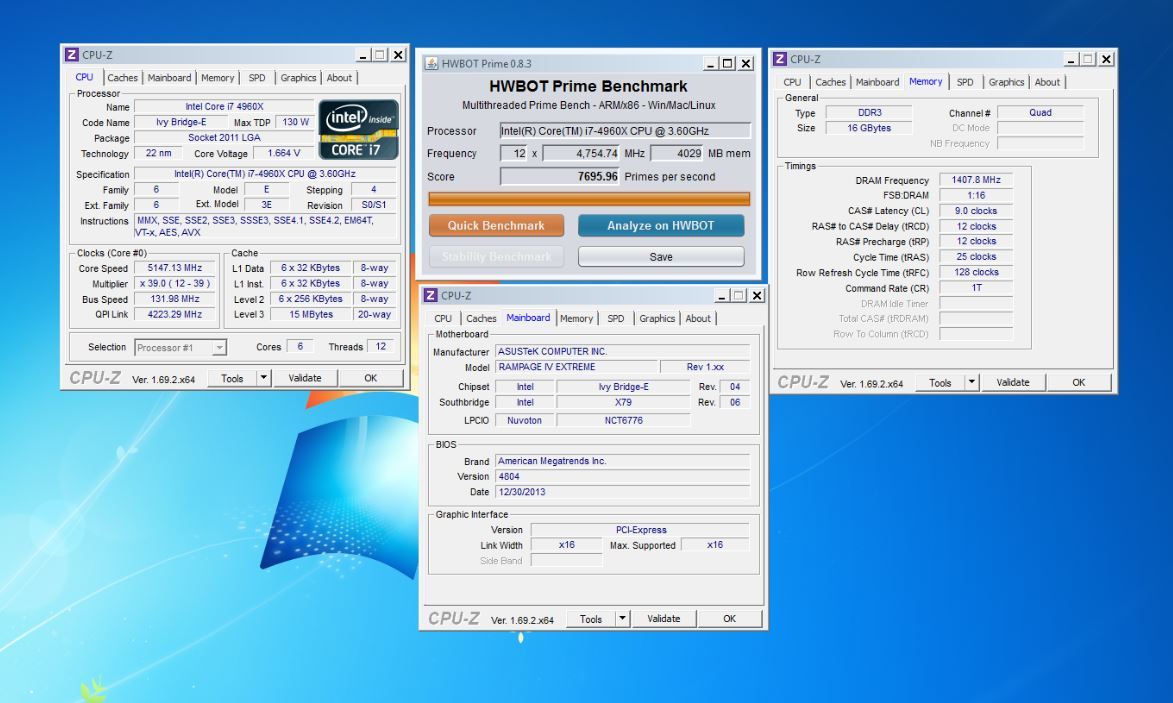Screen dimensions: 1173x703
Task: Open About tab in left CPU-Z window
Action: [339, 78]
